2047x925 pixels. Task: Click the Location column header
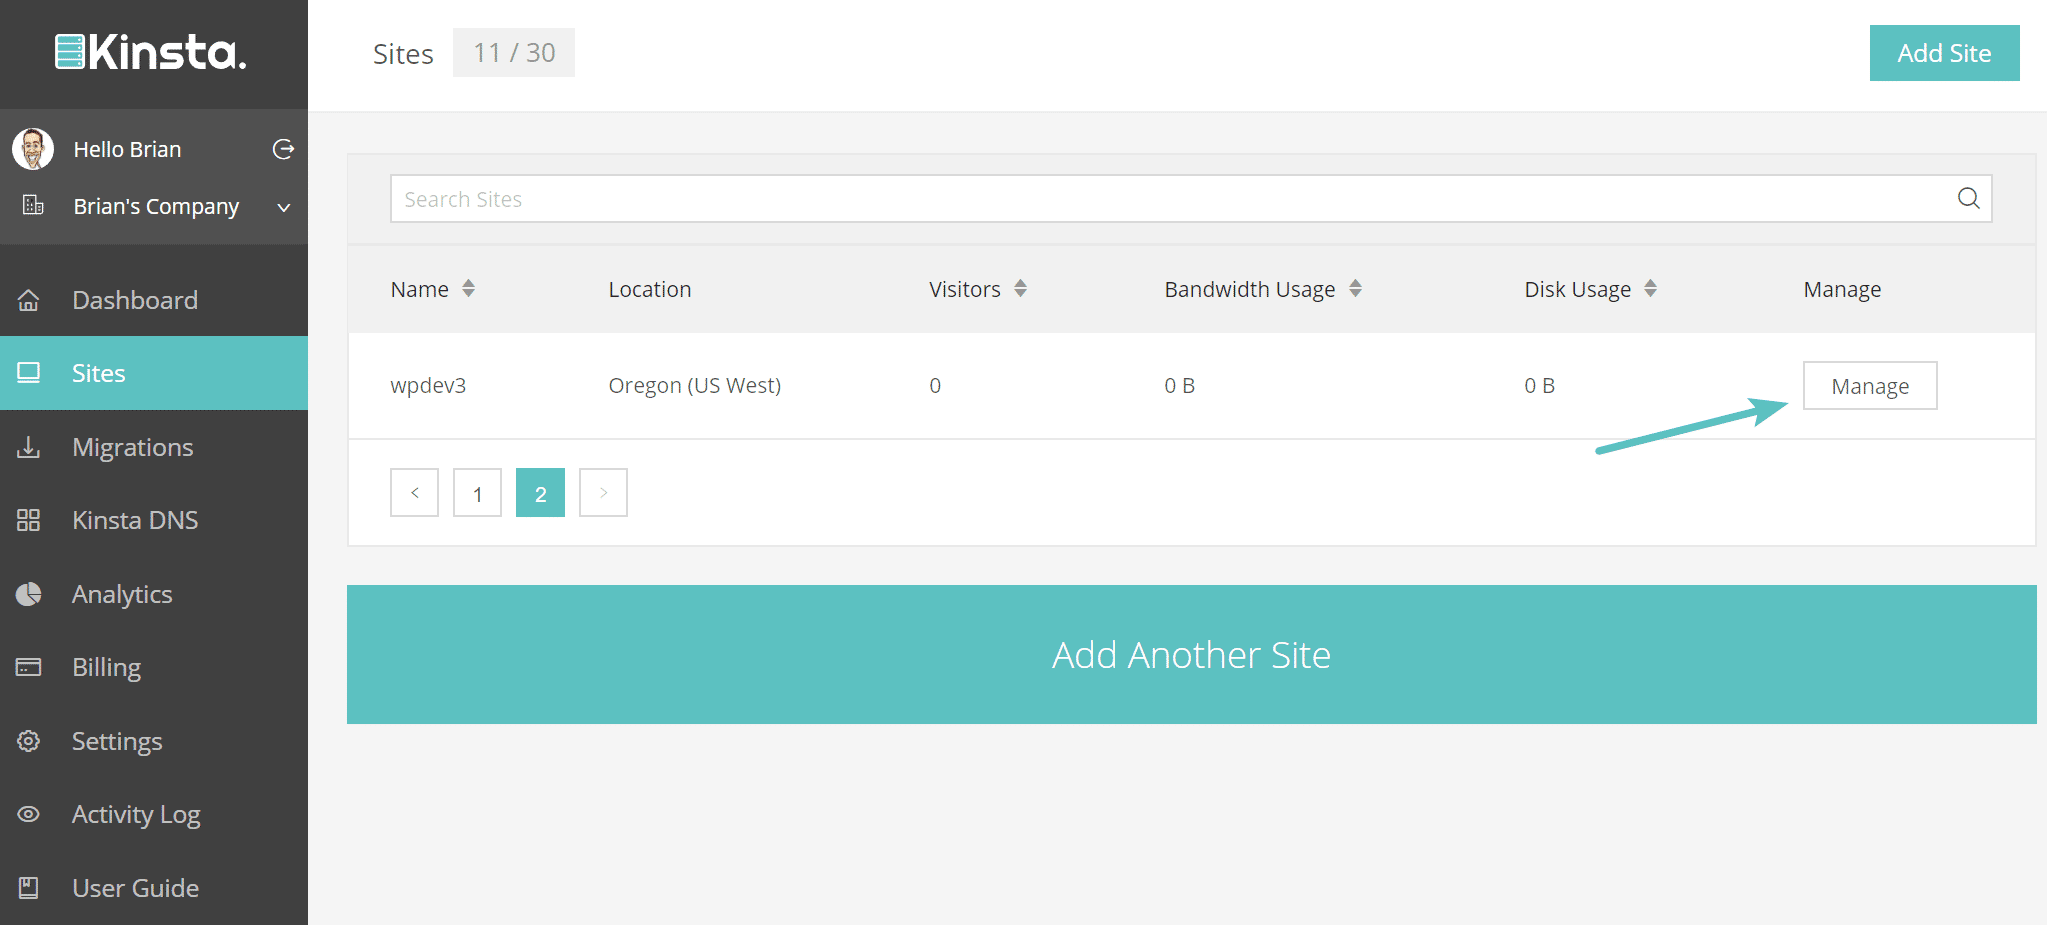pos(650,289)
